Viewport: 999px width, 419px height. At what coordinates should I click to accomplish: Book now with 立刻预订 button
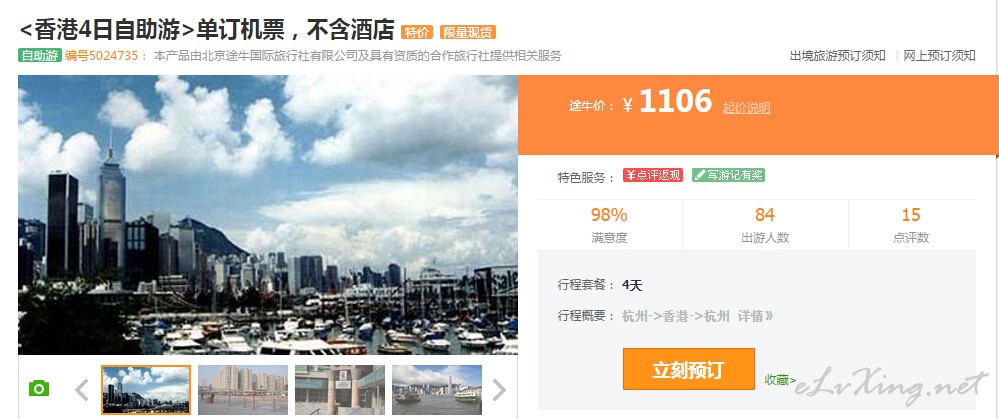point(689,369)
